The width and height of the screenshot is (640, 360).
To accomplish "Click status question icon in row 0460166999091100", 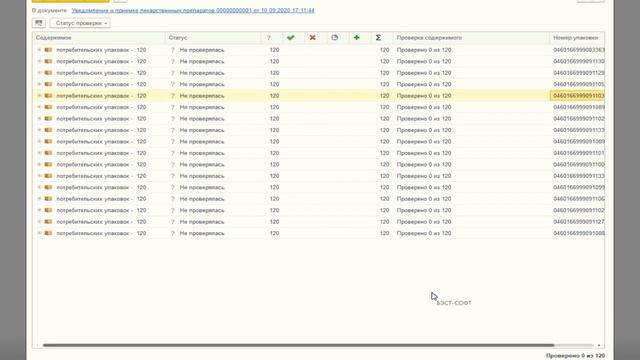I will pos(173,164).
